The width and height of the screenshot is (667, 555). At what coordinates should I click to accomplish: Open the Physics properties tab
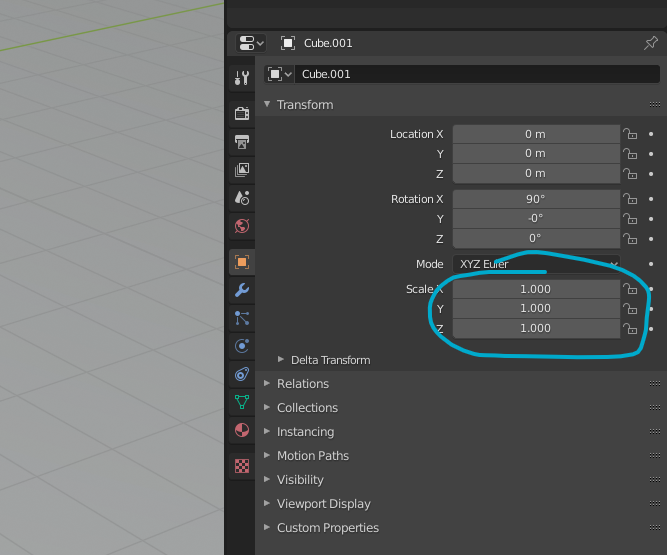click(241, 346)
